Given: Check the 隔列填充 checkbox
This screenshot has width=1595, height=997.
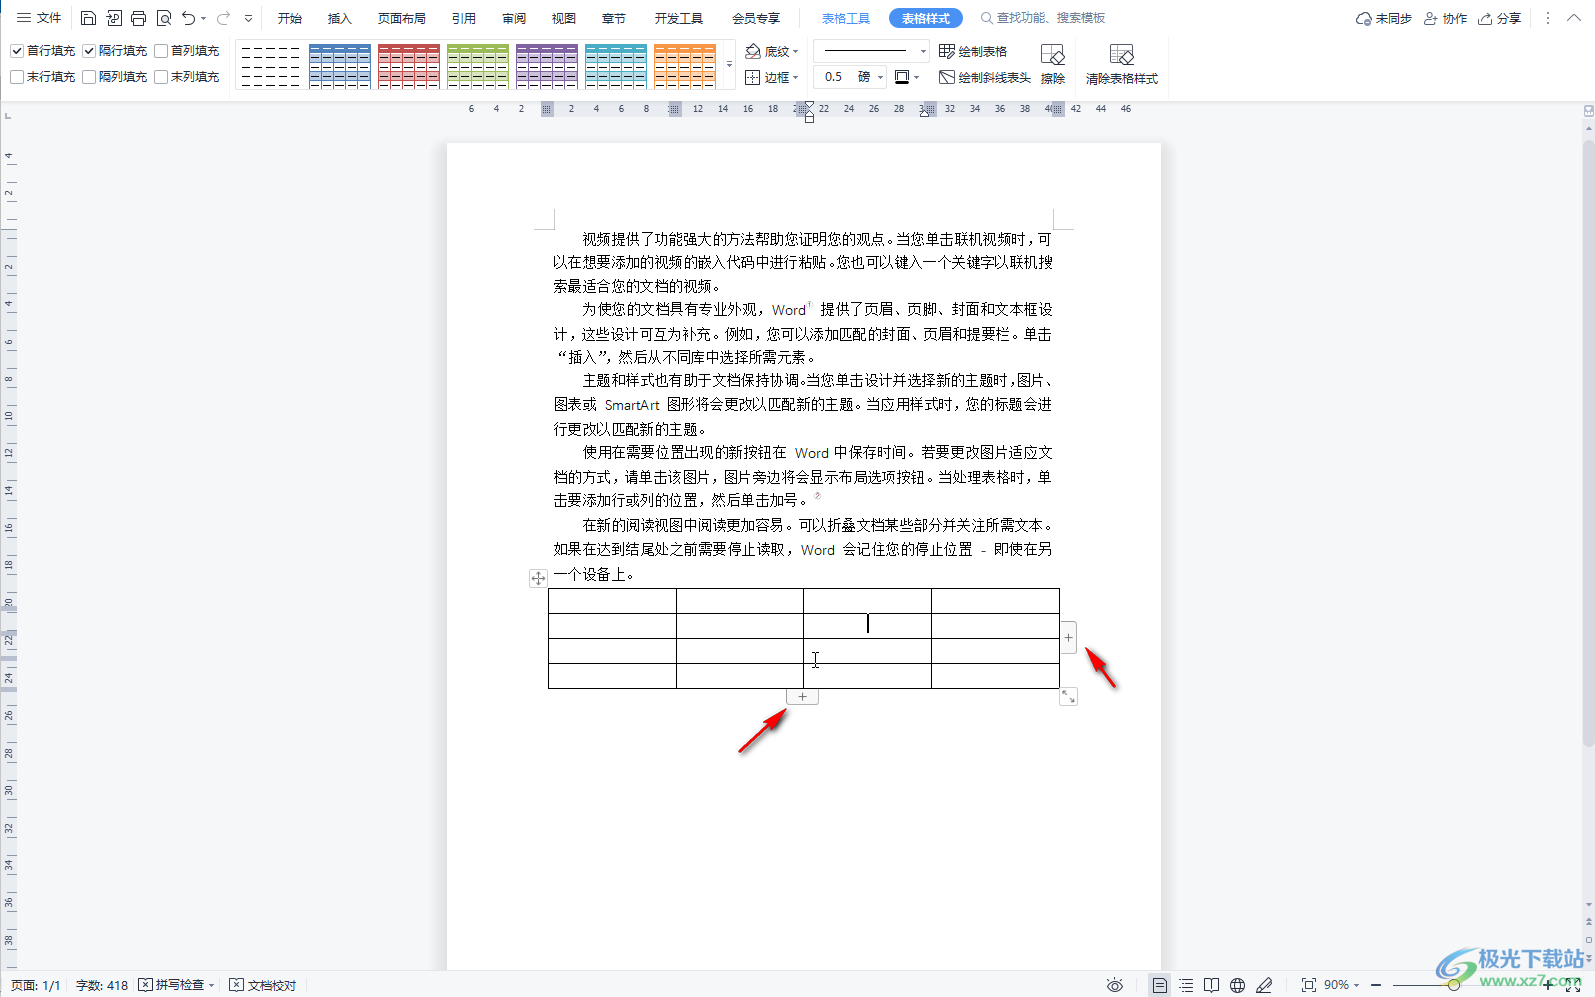Looking at the screenshot, I should click(x=89, y=77).
